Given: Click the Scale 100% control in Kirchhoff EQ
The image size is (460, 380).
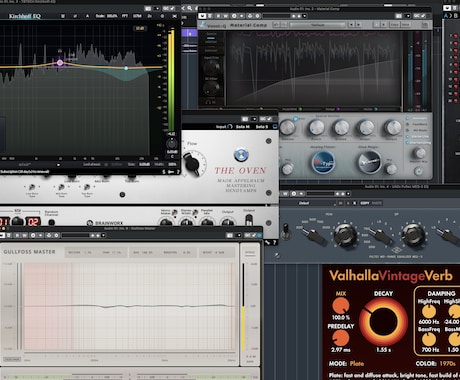Looking at the screenshot, I should (x=106, y=16).
